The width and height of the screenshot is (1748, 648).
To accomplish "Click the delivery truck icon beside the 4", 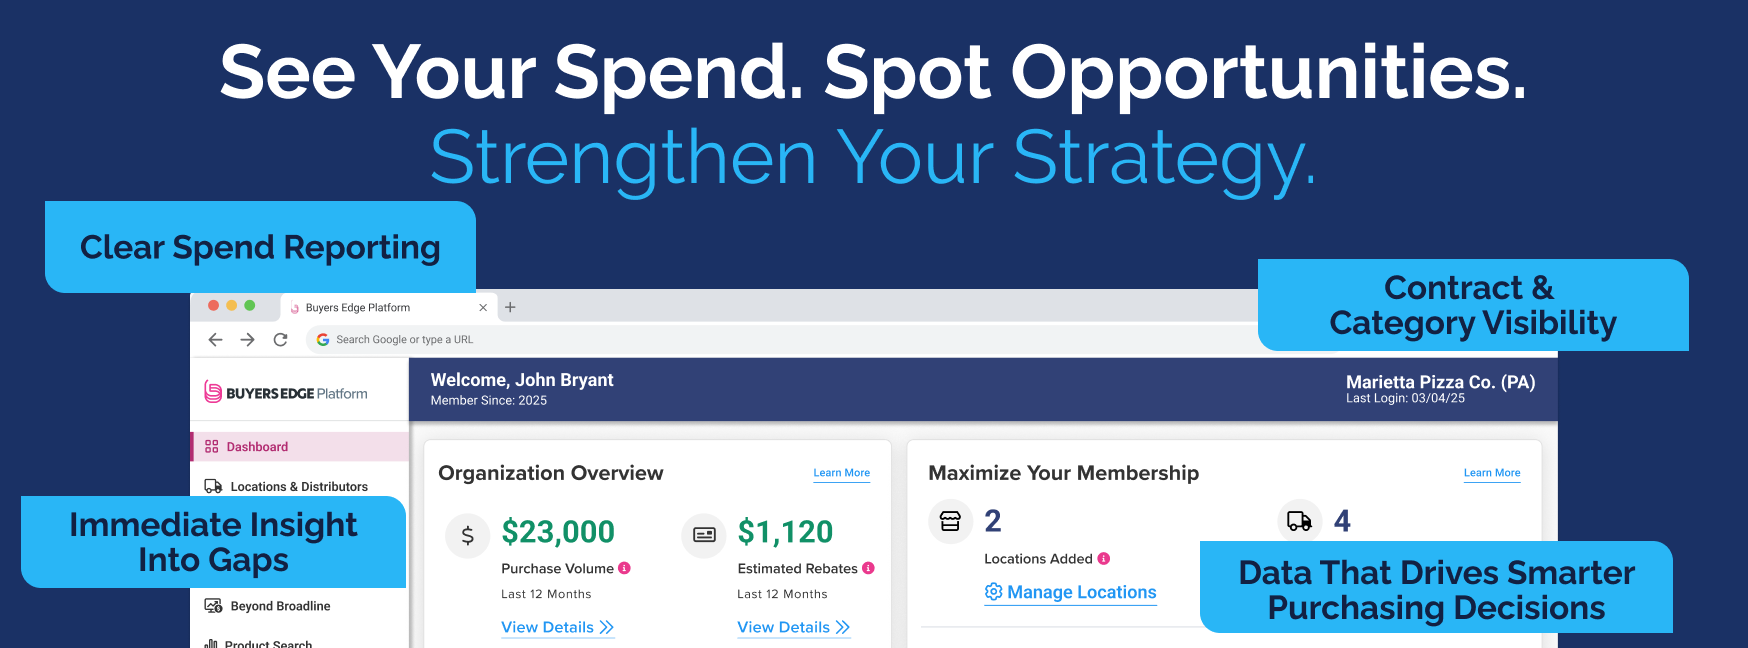I will [1300, 521].
